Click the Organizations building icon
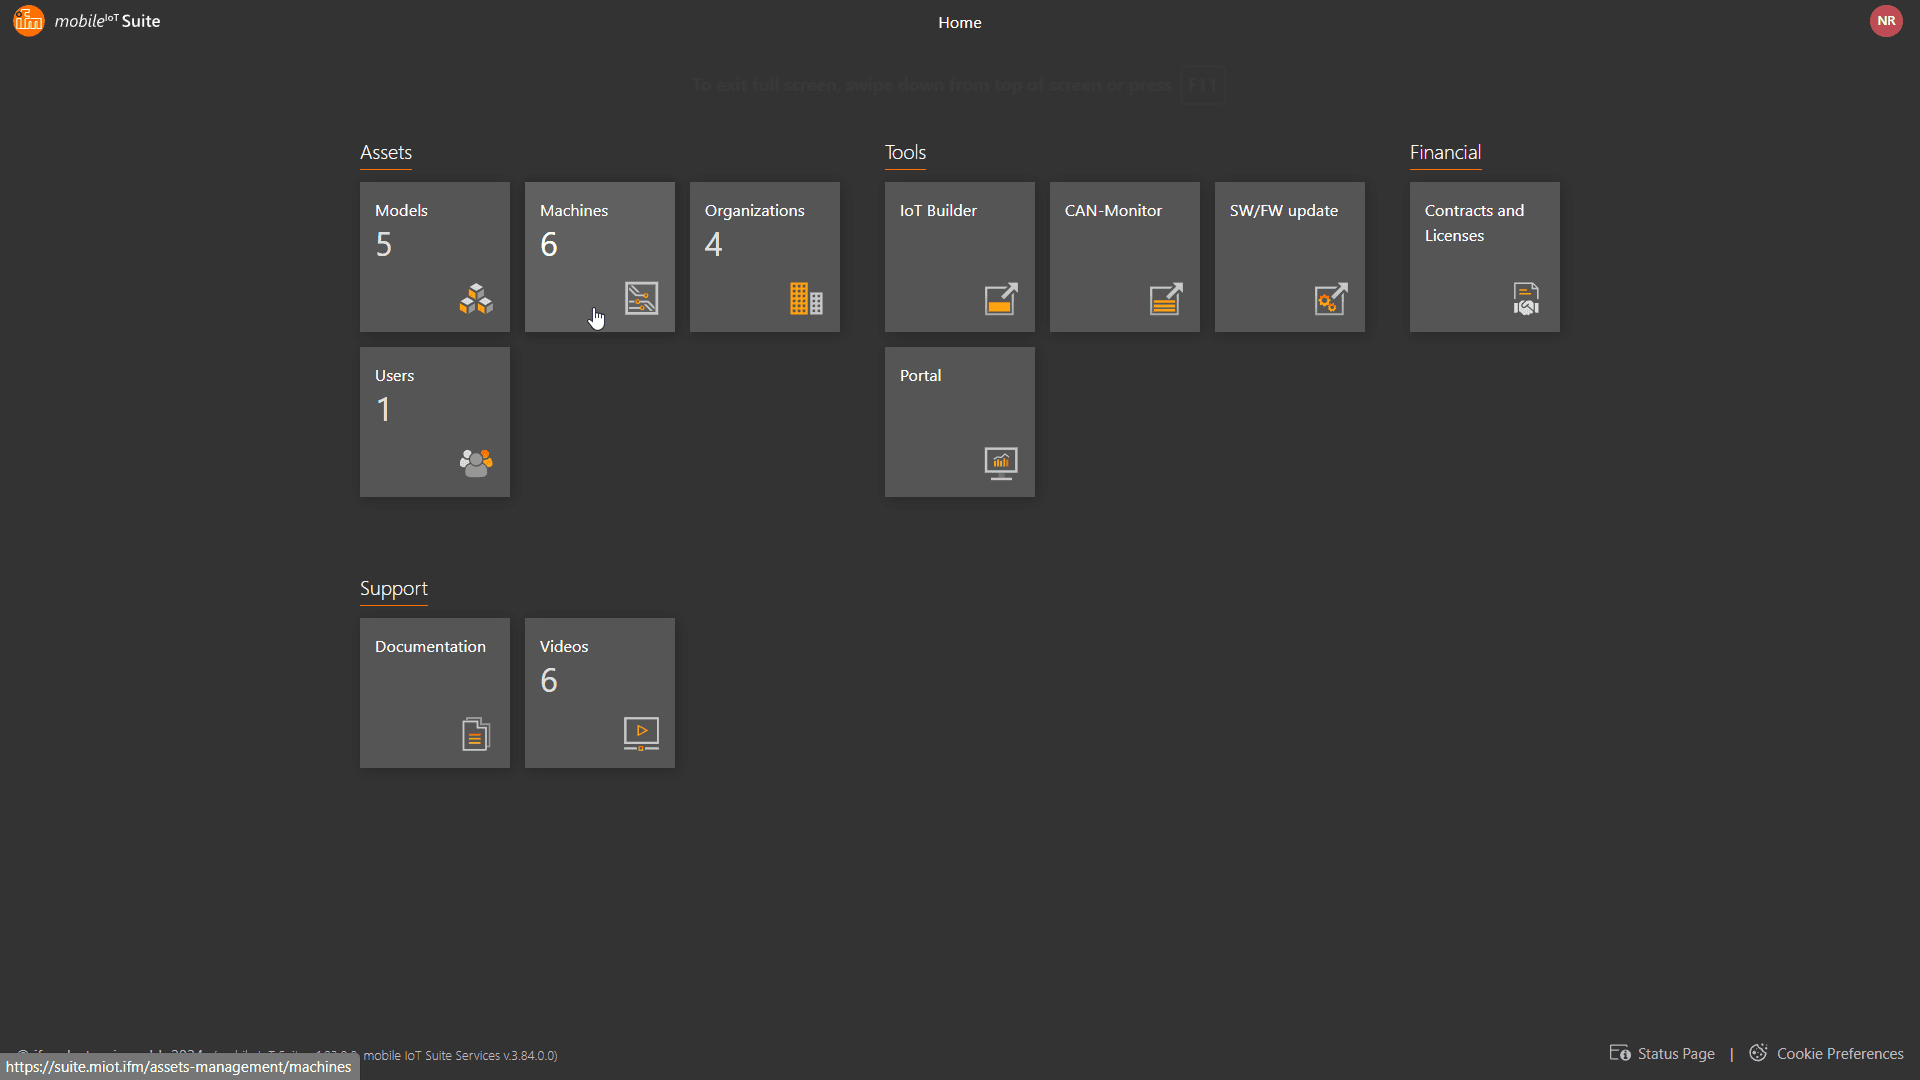Screen dimensions: 1920x1080 [806, 298]
